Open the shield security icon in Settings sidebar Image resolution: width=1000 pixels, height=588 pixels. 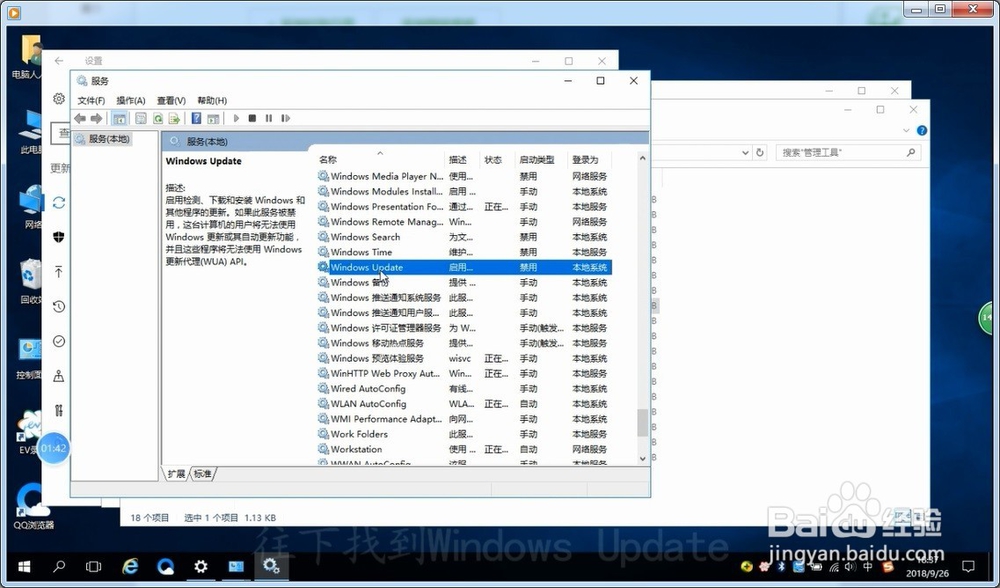tap(59, 237)
